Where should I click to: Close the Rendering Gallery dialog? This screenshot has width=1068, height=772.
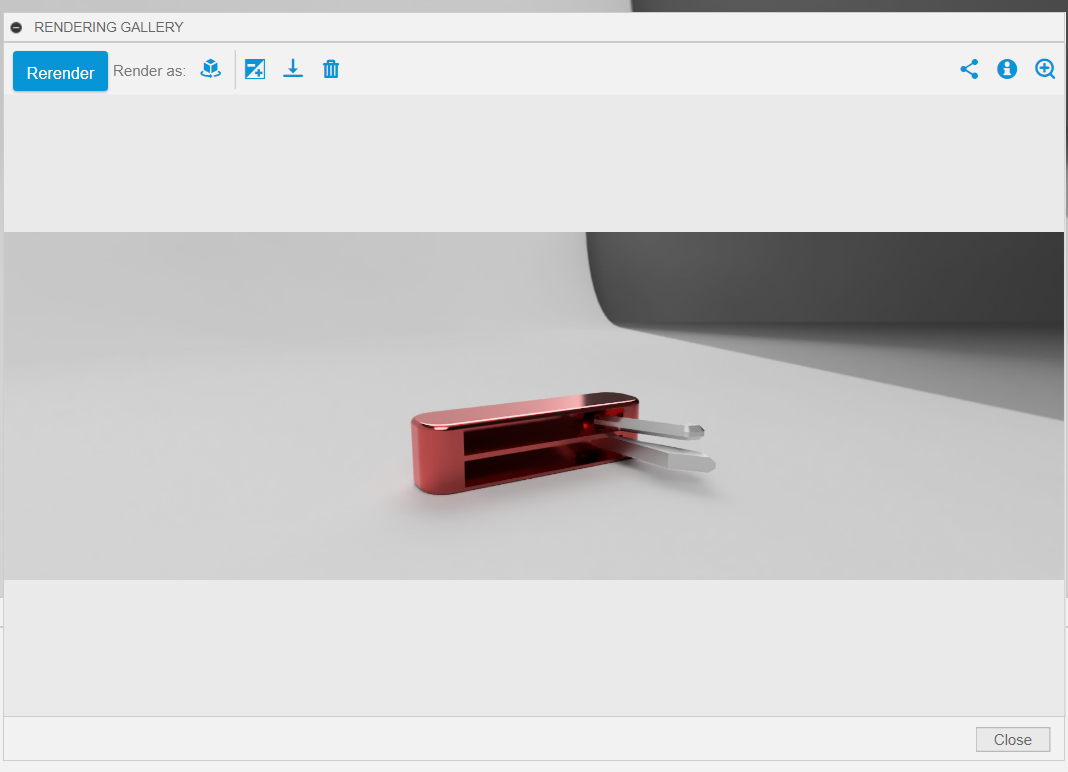tap(1013, 739)
